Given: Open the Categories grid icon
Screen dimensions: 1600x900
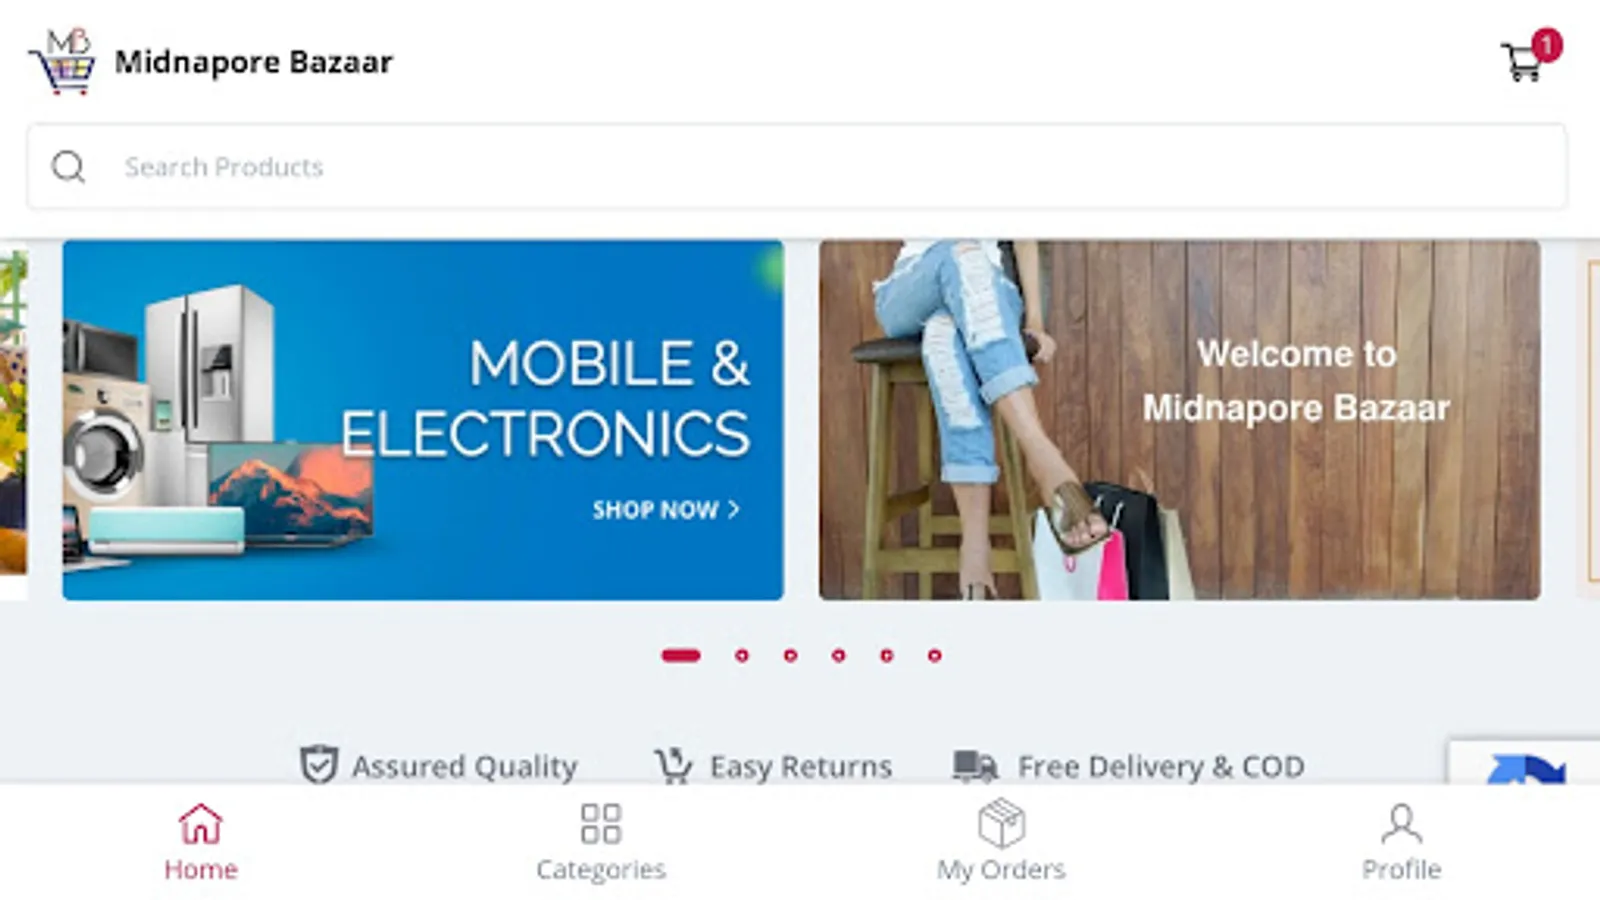Looking at the screenshot, I should pos(601,824).
